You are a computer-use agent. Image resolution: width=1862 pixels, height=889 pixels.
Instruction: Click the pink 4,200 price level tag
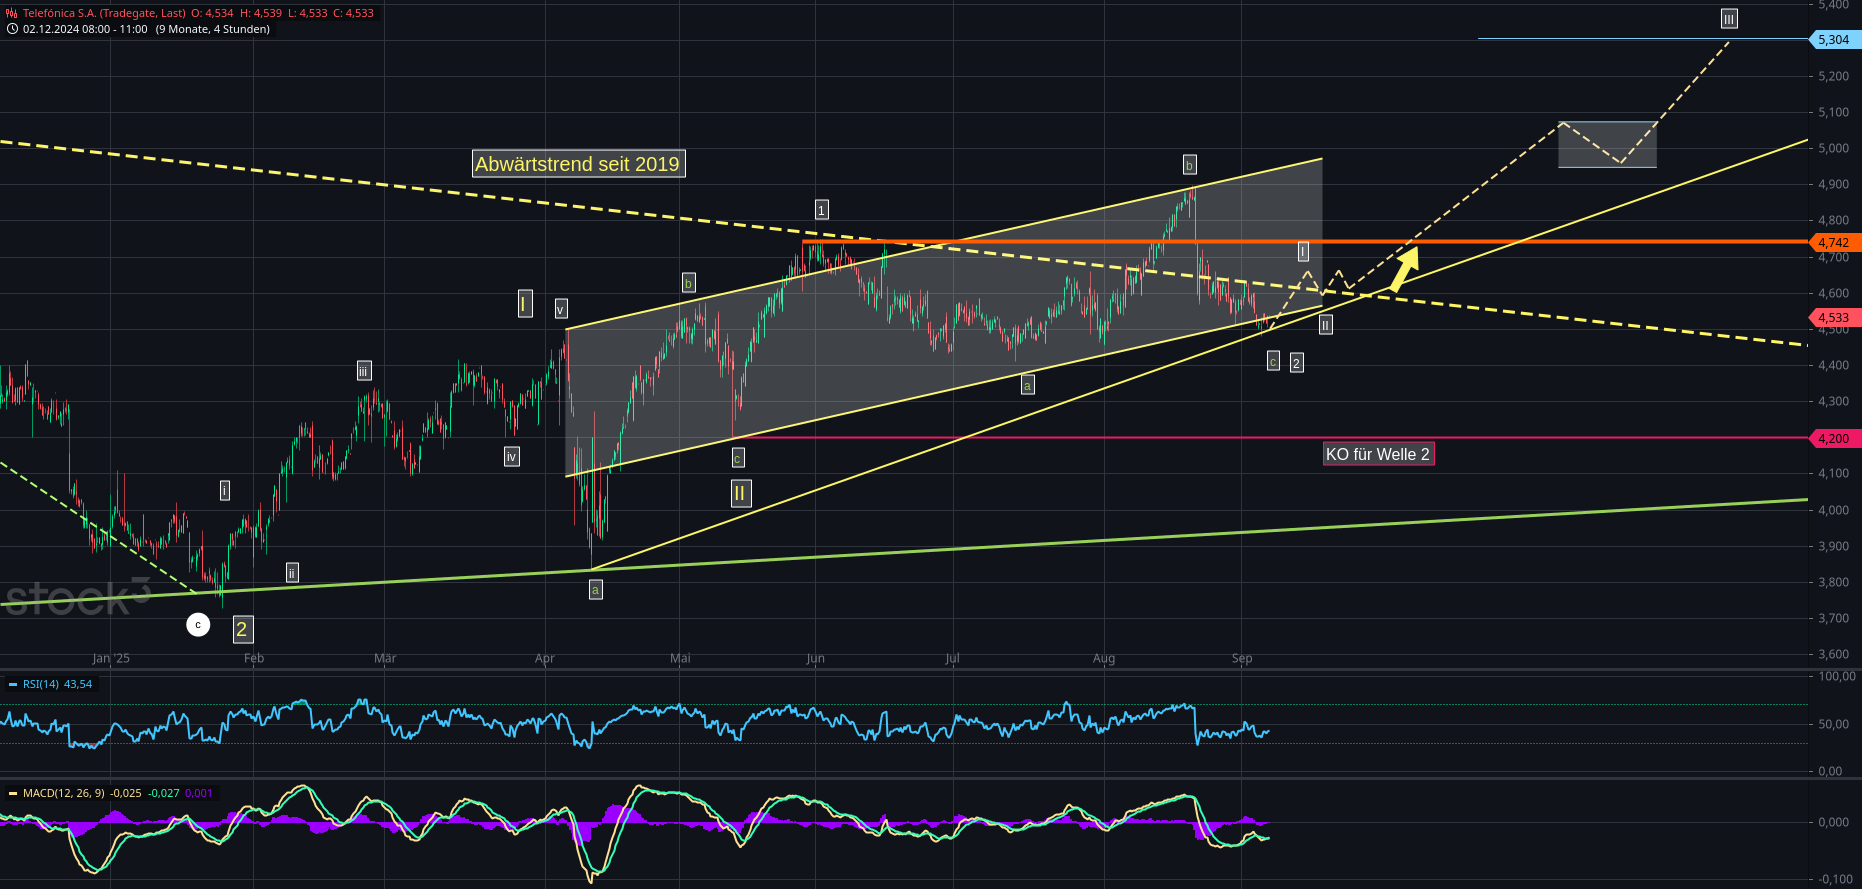coord(1833,439)
